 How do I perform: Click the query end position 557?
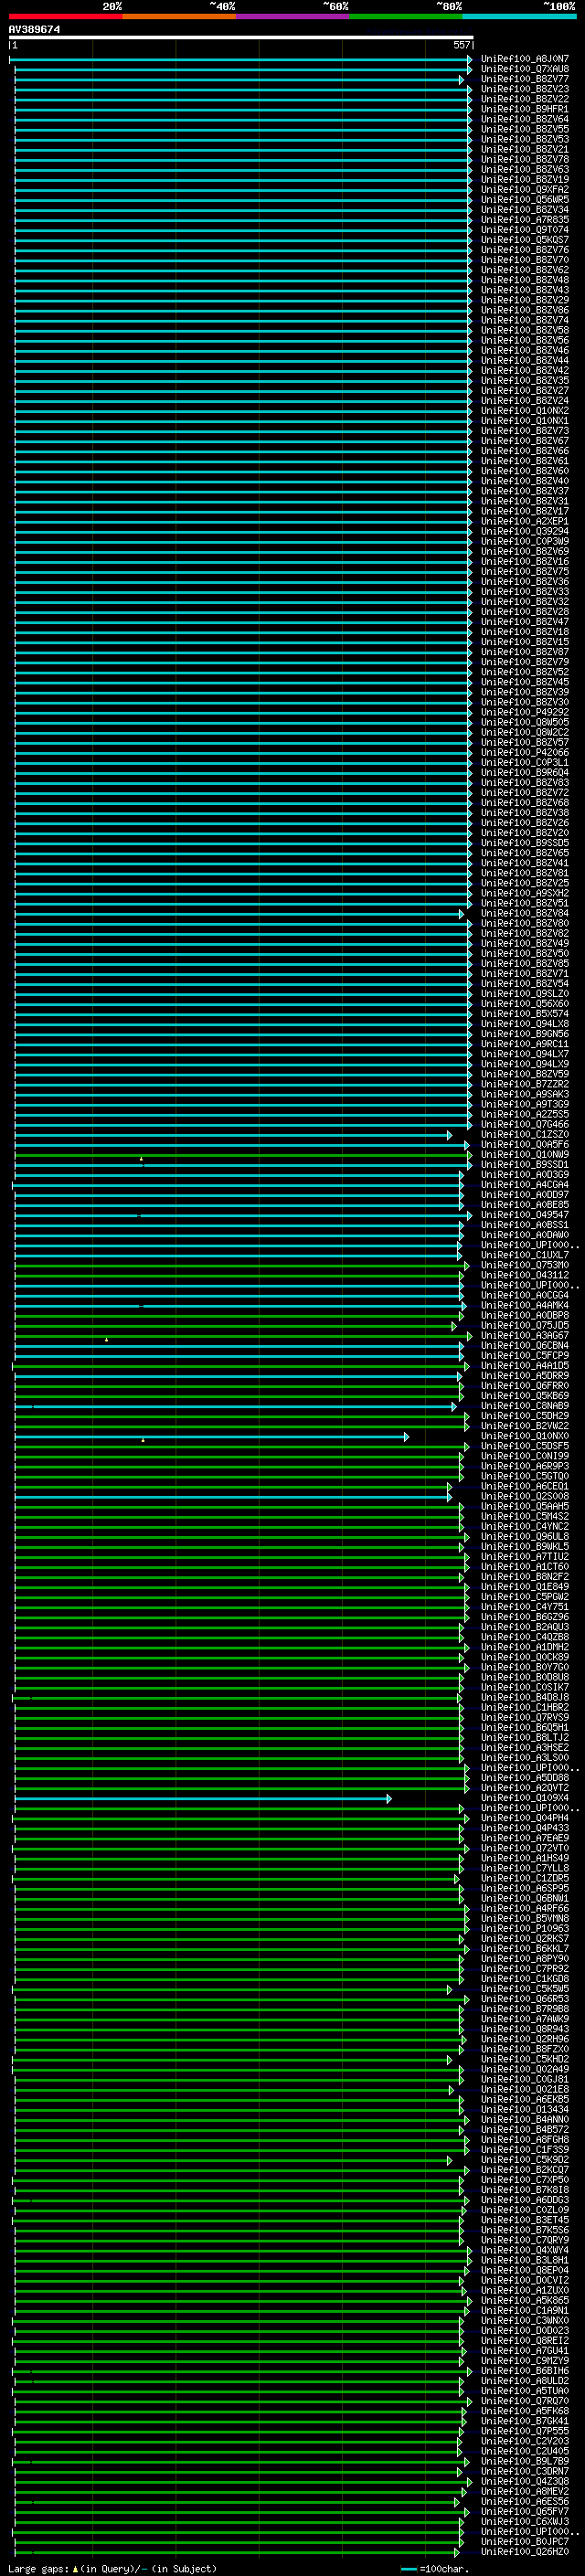461,45
